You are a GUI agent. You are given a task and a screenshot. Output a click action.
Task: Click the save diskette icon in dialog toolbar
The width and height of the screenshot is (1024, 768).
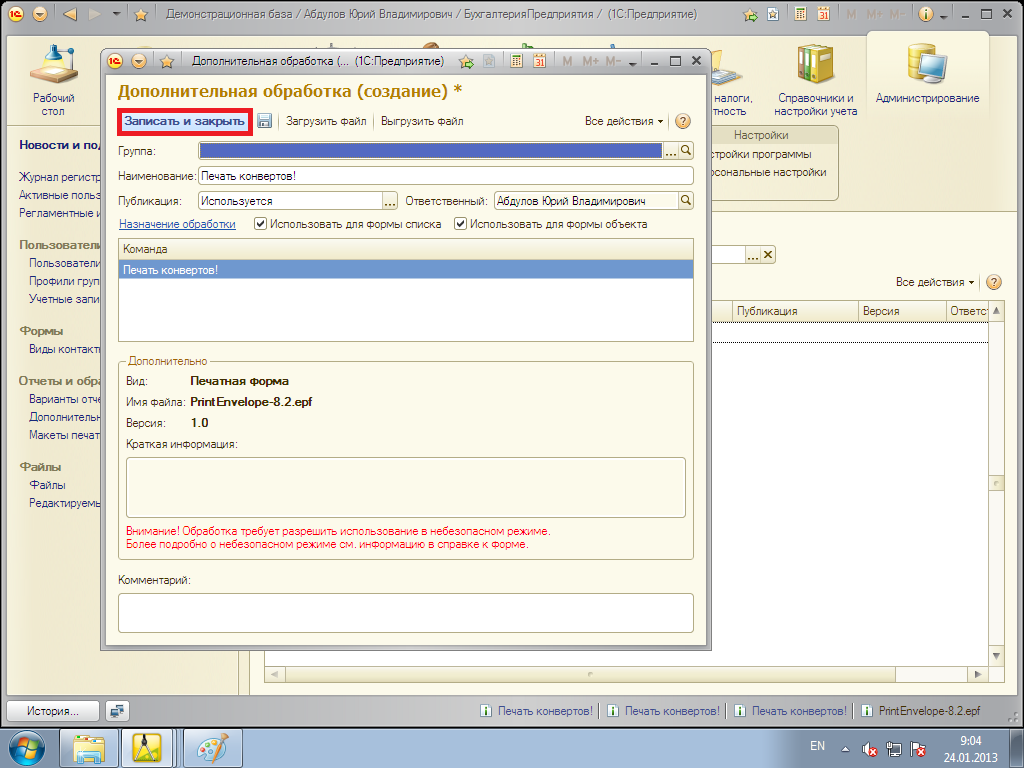(265, 121)
